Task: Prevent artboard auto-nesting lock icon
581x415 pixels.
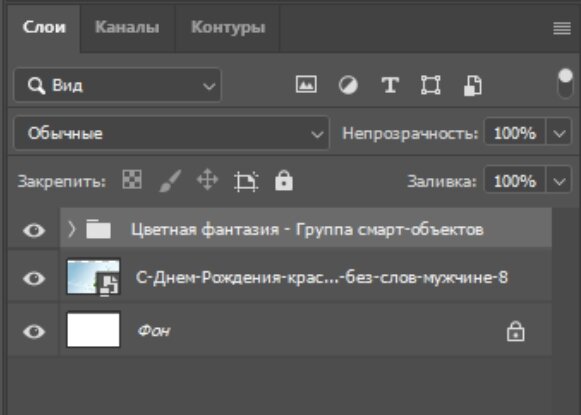Action: click(x=246, y=181)
